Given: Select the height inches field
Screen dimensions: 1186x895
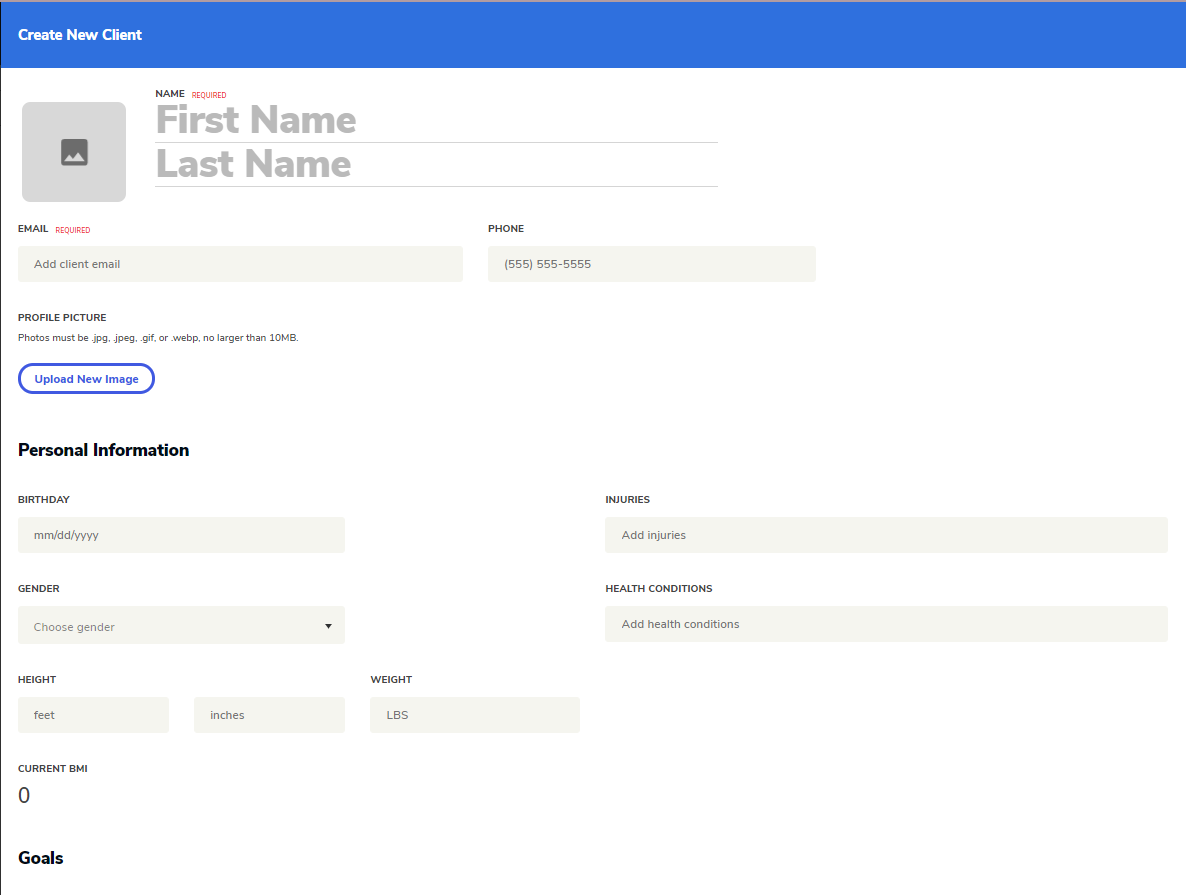Looking at the screenshot, I should [269, 715].
